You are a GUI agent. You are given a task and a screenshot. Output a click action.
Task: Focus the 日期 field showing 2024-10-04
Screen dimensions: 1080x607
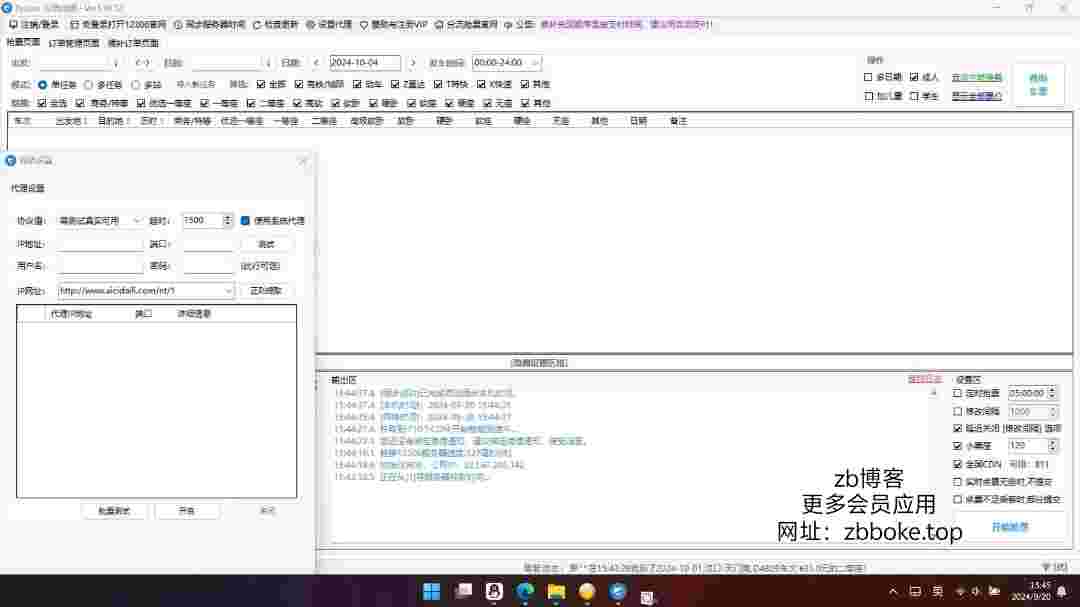[364, 63]
